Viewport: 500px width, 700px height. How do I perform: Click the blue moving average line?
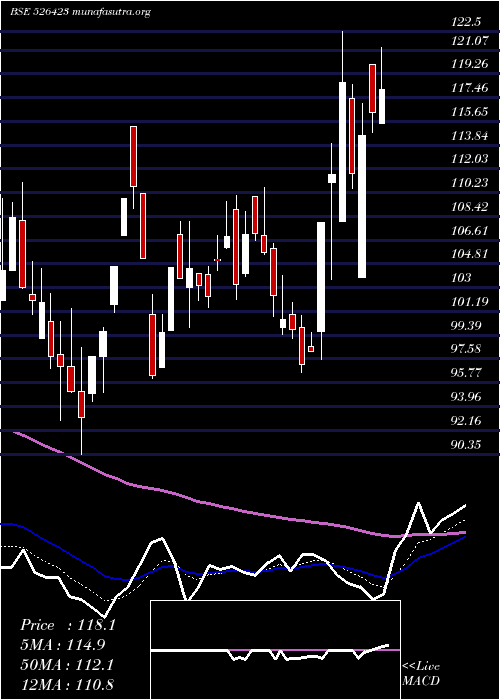(232, 570)
